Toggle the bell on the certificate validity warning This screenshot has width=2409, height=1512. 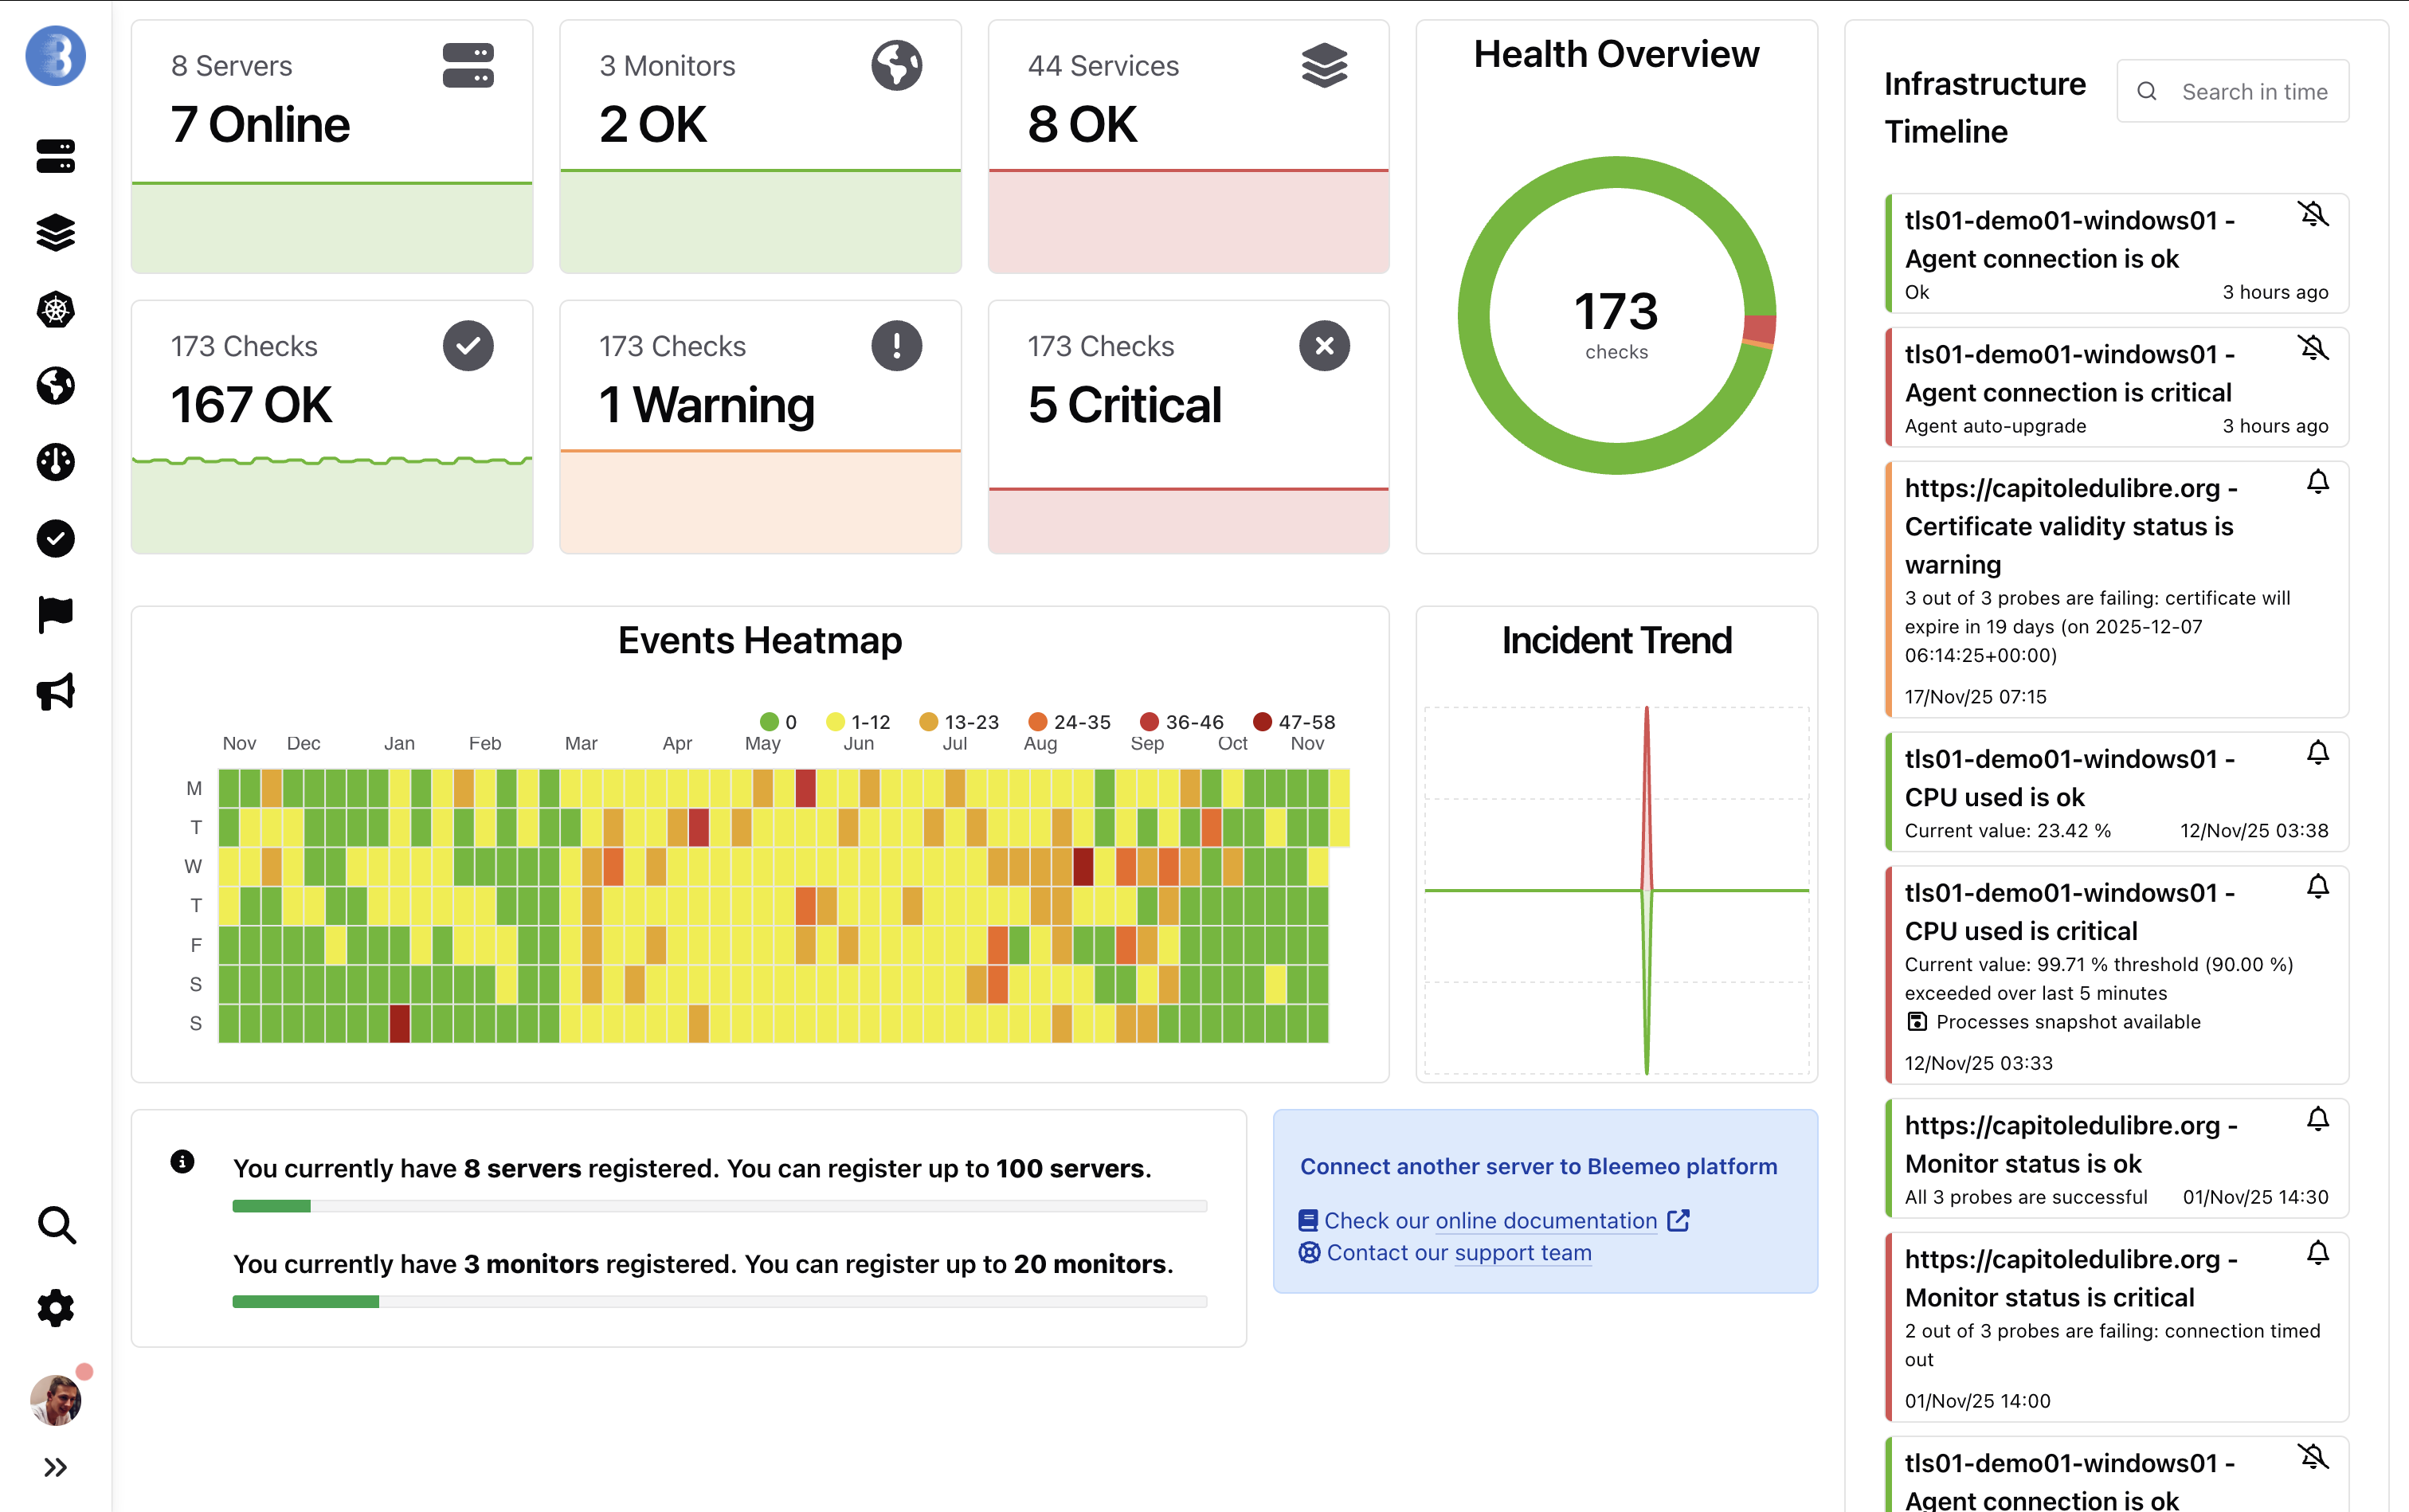[x=2318, y=481]
